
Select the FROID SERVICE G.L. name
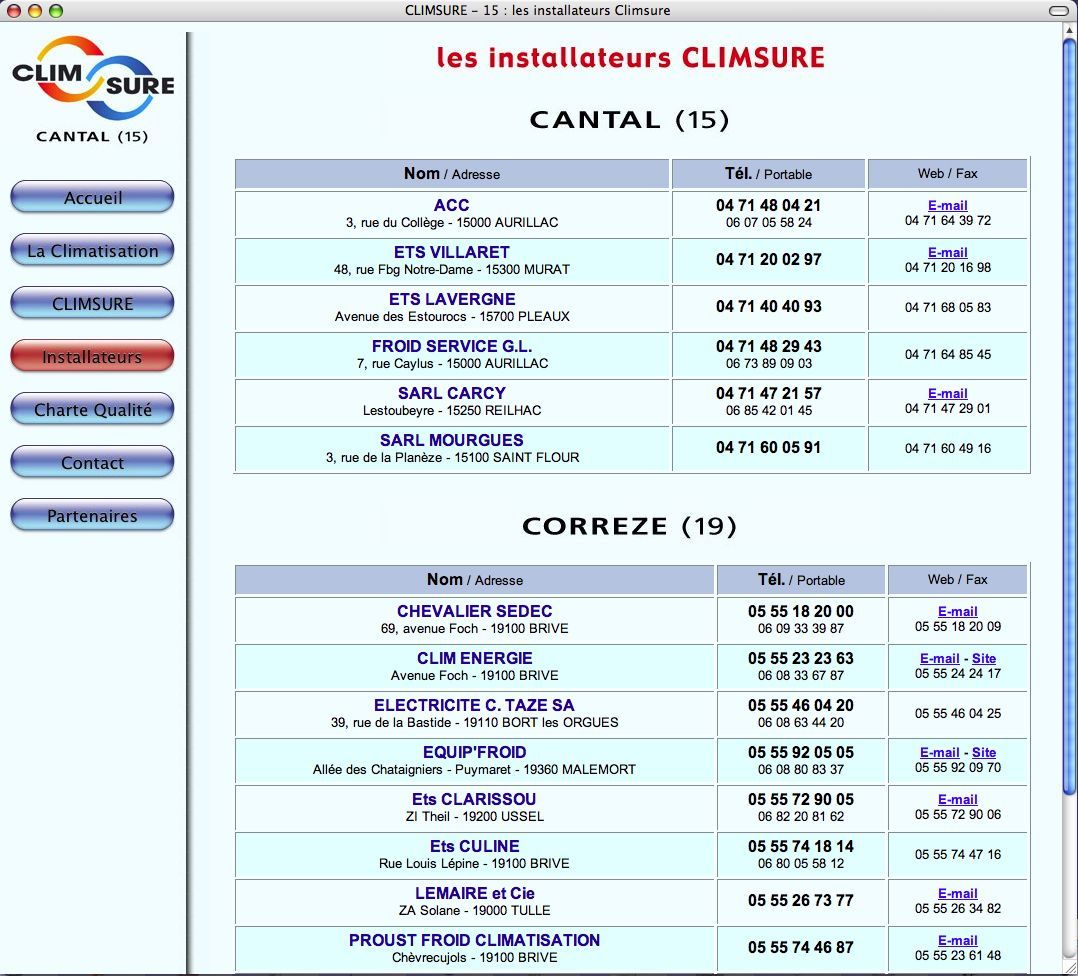pyautogui.click(x=452, y=346)
